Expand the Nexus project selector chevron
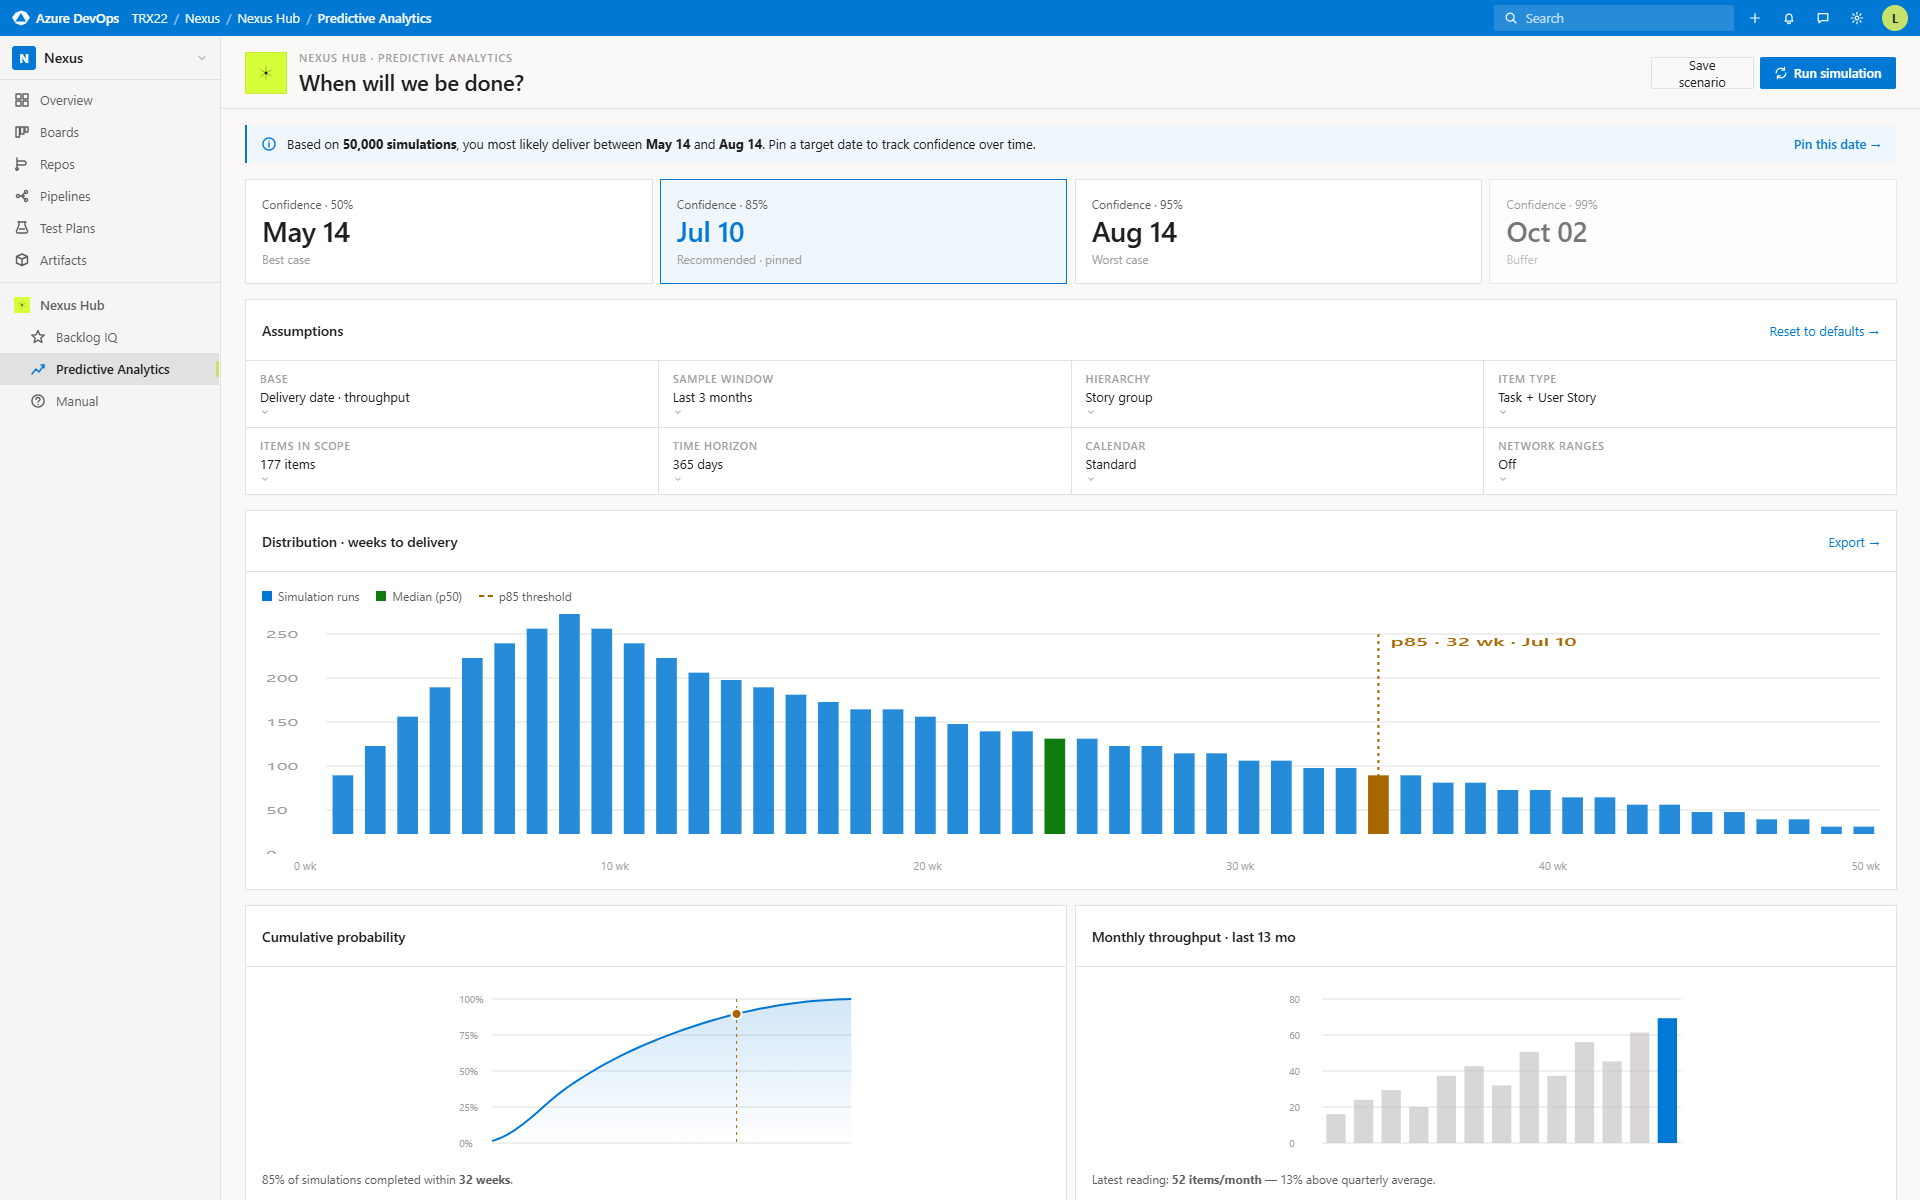Viewport: 1920px width, 1200px height. tap(201, 58)
